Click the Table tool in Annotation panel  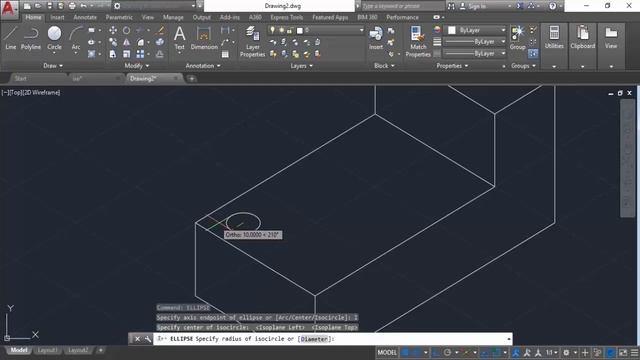225,54
